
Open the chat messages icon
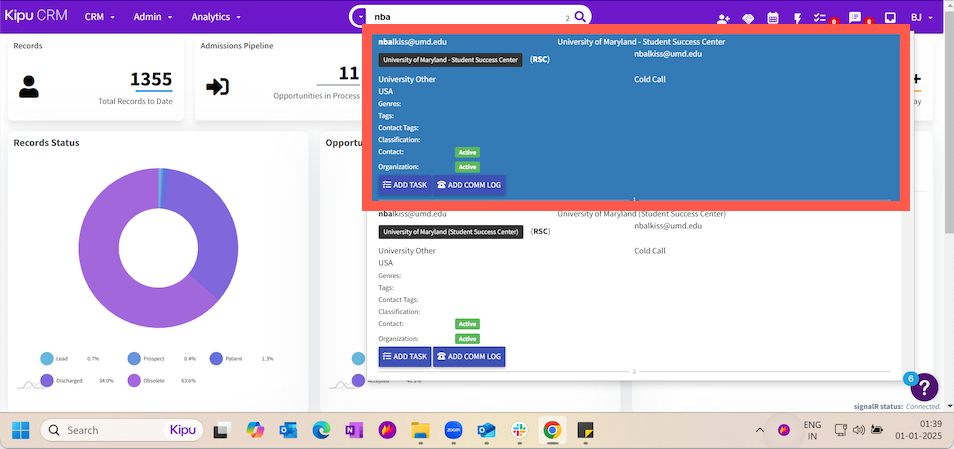point(855,18)
